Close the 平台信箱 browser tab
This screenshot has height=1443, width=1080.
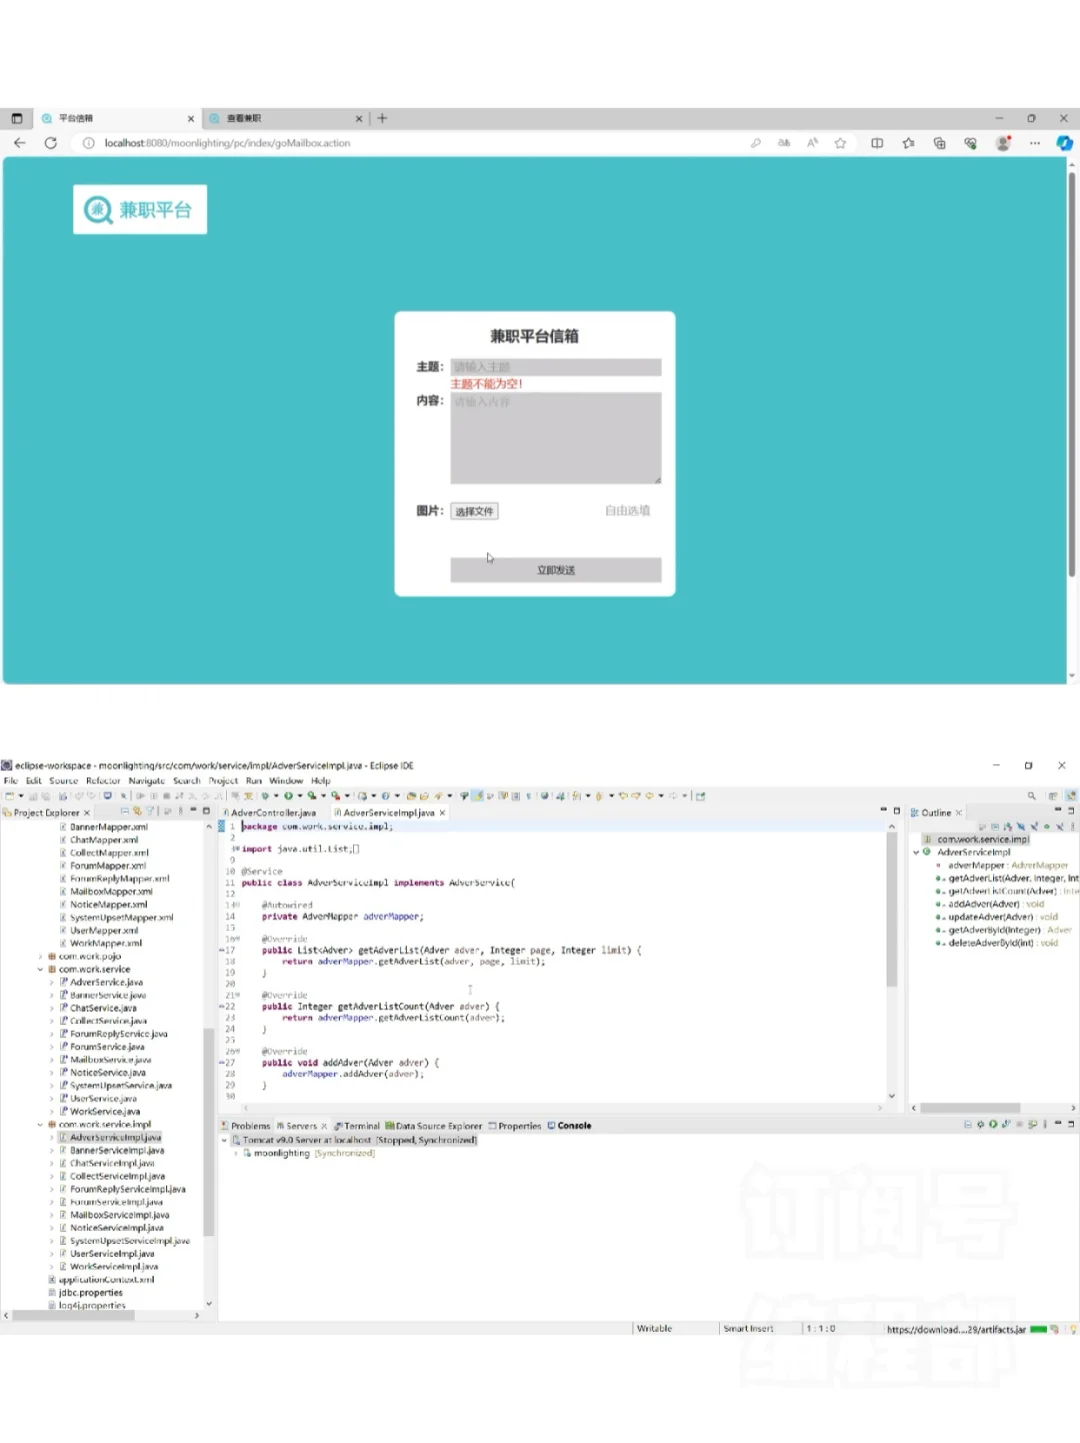tap(191, 118)
